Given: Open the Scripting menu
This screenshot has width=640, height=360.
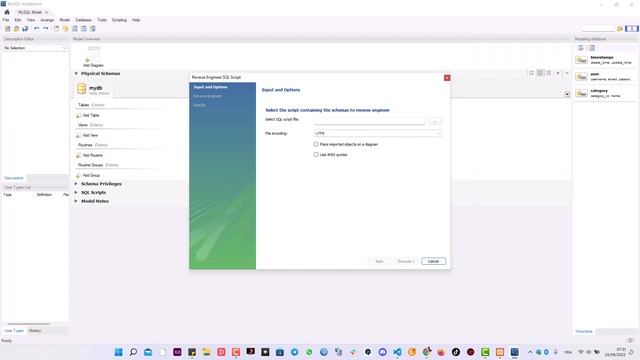Looking at the screenshot, I should [x=119, y=20].
